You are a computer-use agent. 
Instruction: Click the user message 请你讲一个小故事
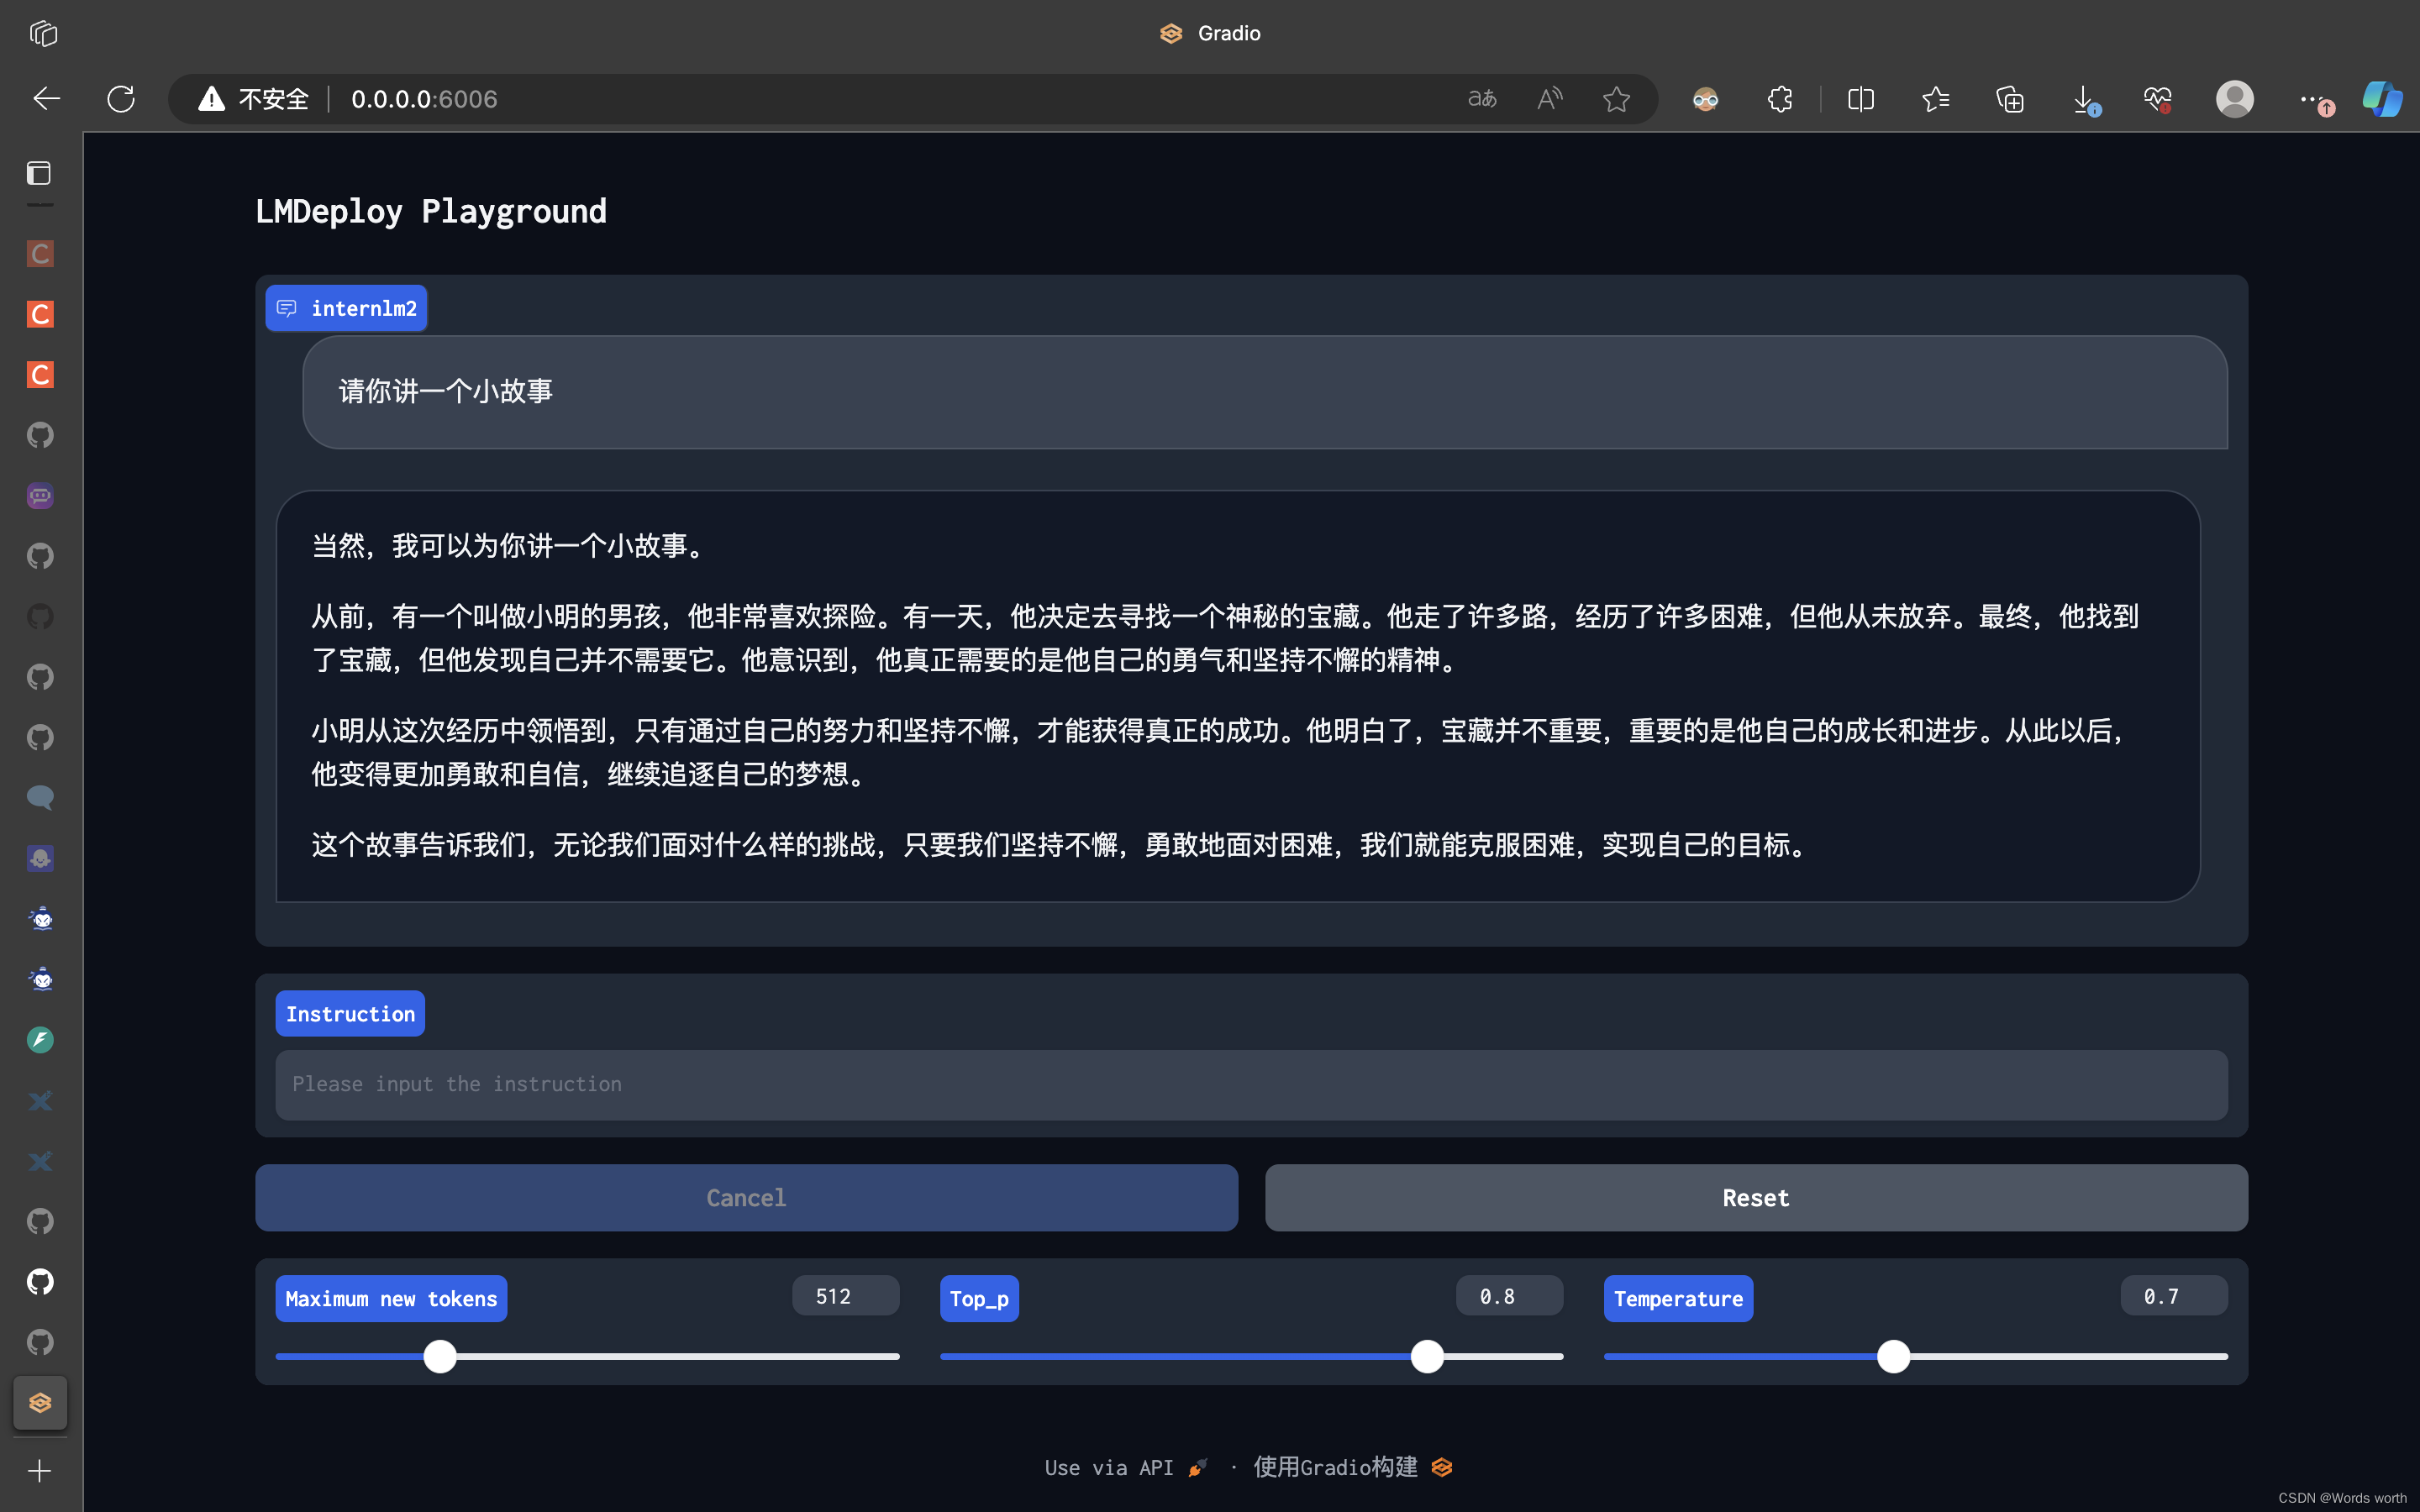click(446, 391)
